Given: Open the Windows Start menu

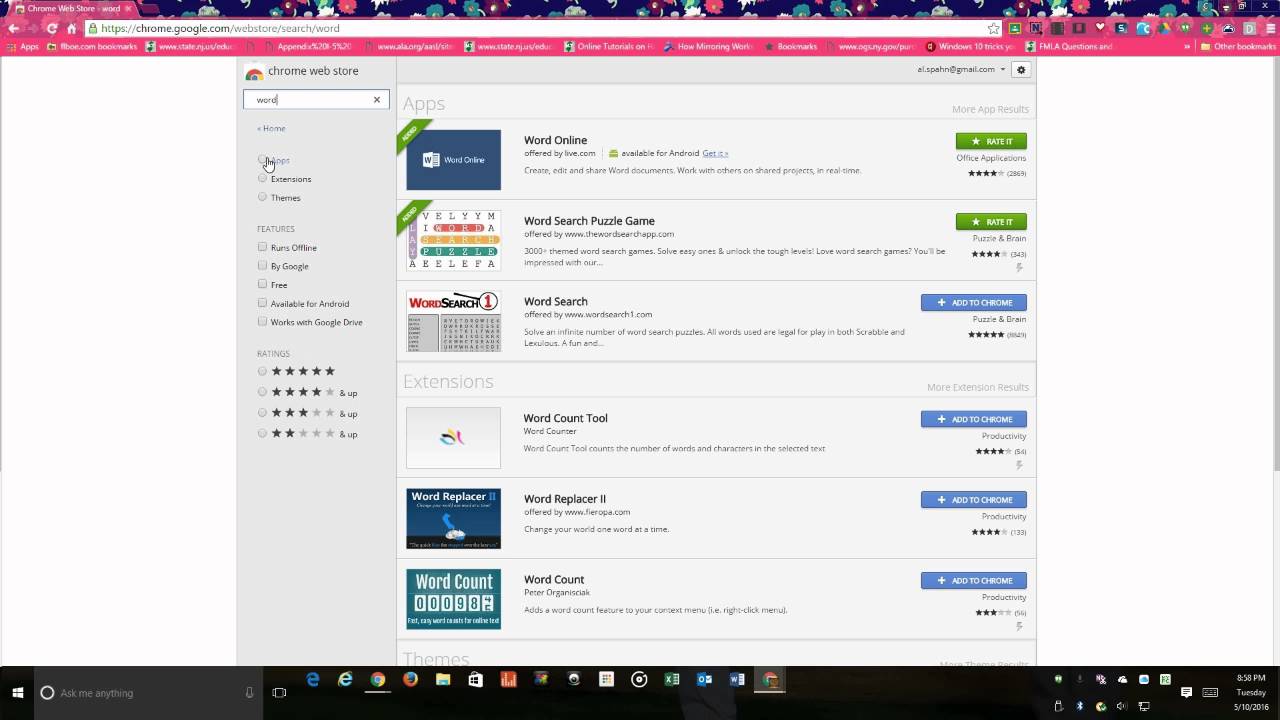Looking at the screenshot, I should click(x=17, y=692).
